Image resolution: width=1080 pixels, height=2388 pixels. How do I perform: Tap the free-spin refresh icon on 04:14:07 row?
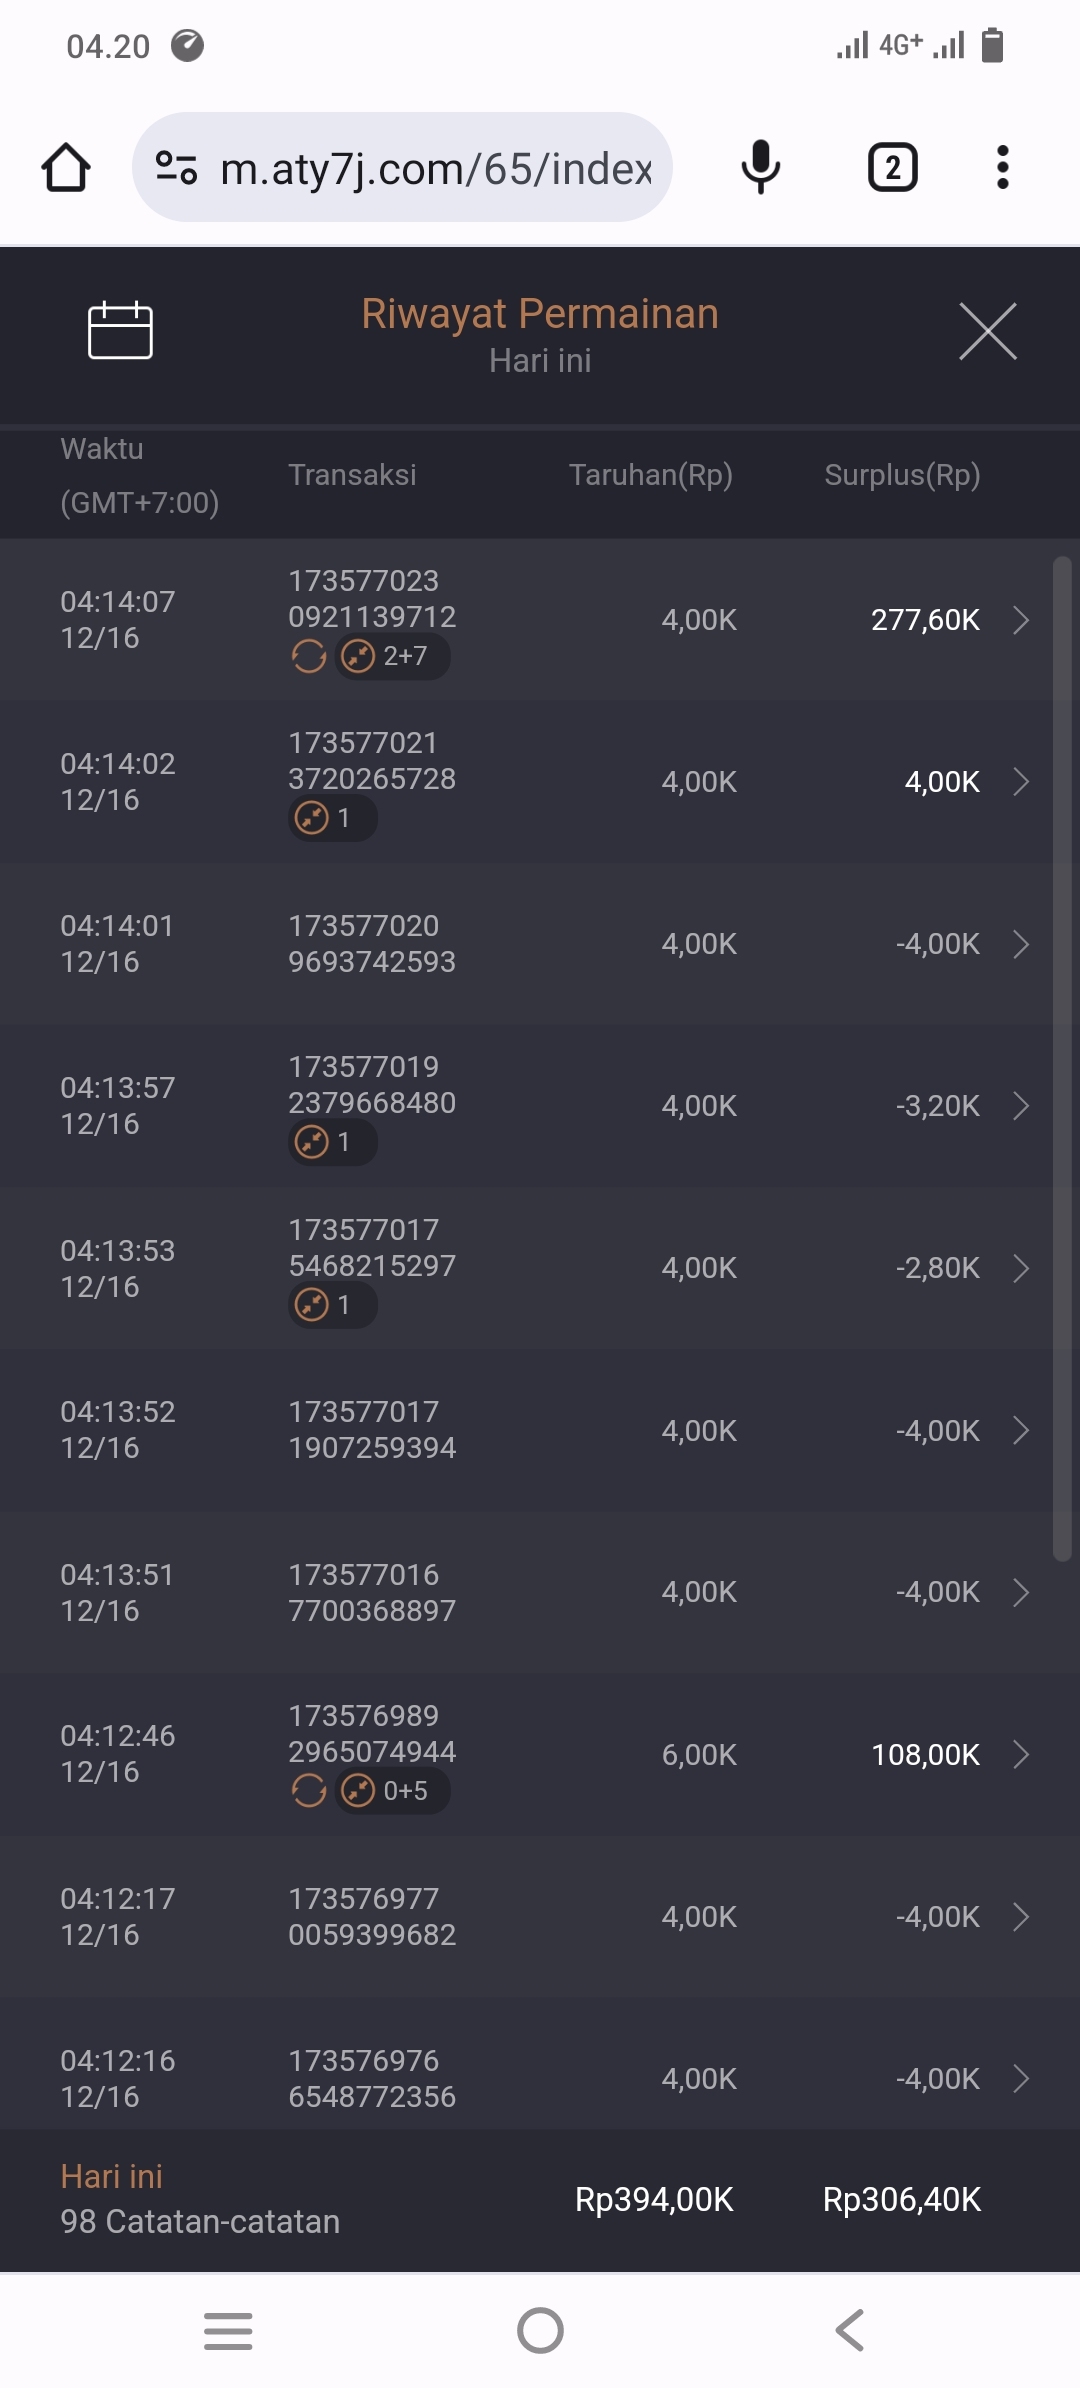point(309,657)
